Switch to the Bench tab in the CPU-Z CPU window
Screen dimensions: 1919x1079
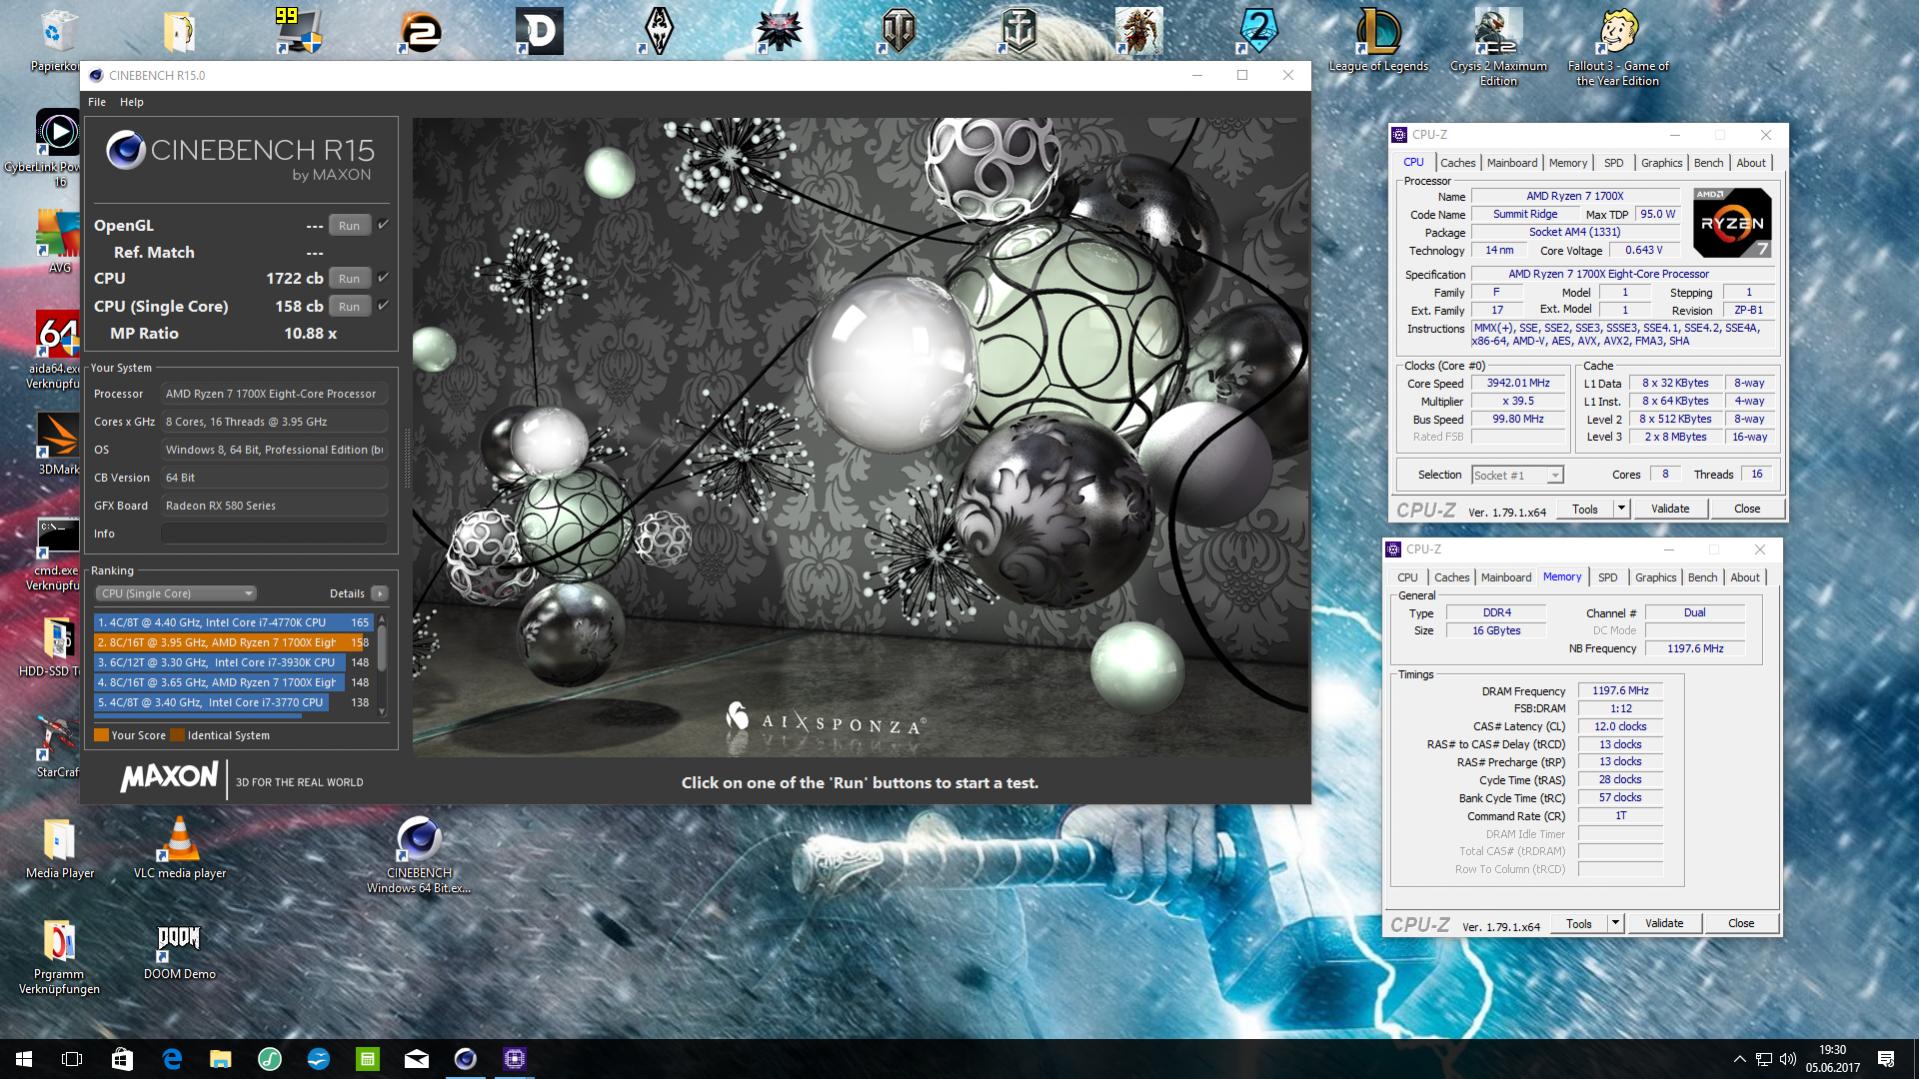point(1708,163)
